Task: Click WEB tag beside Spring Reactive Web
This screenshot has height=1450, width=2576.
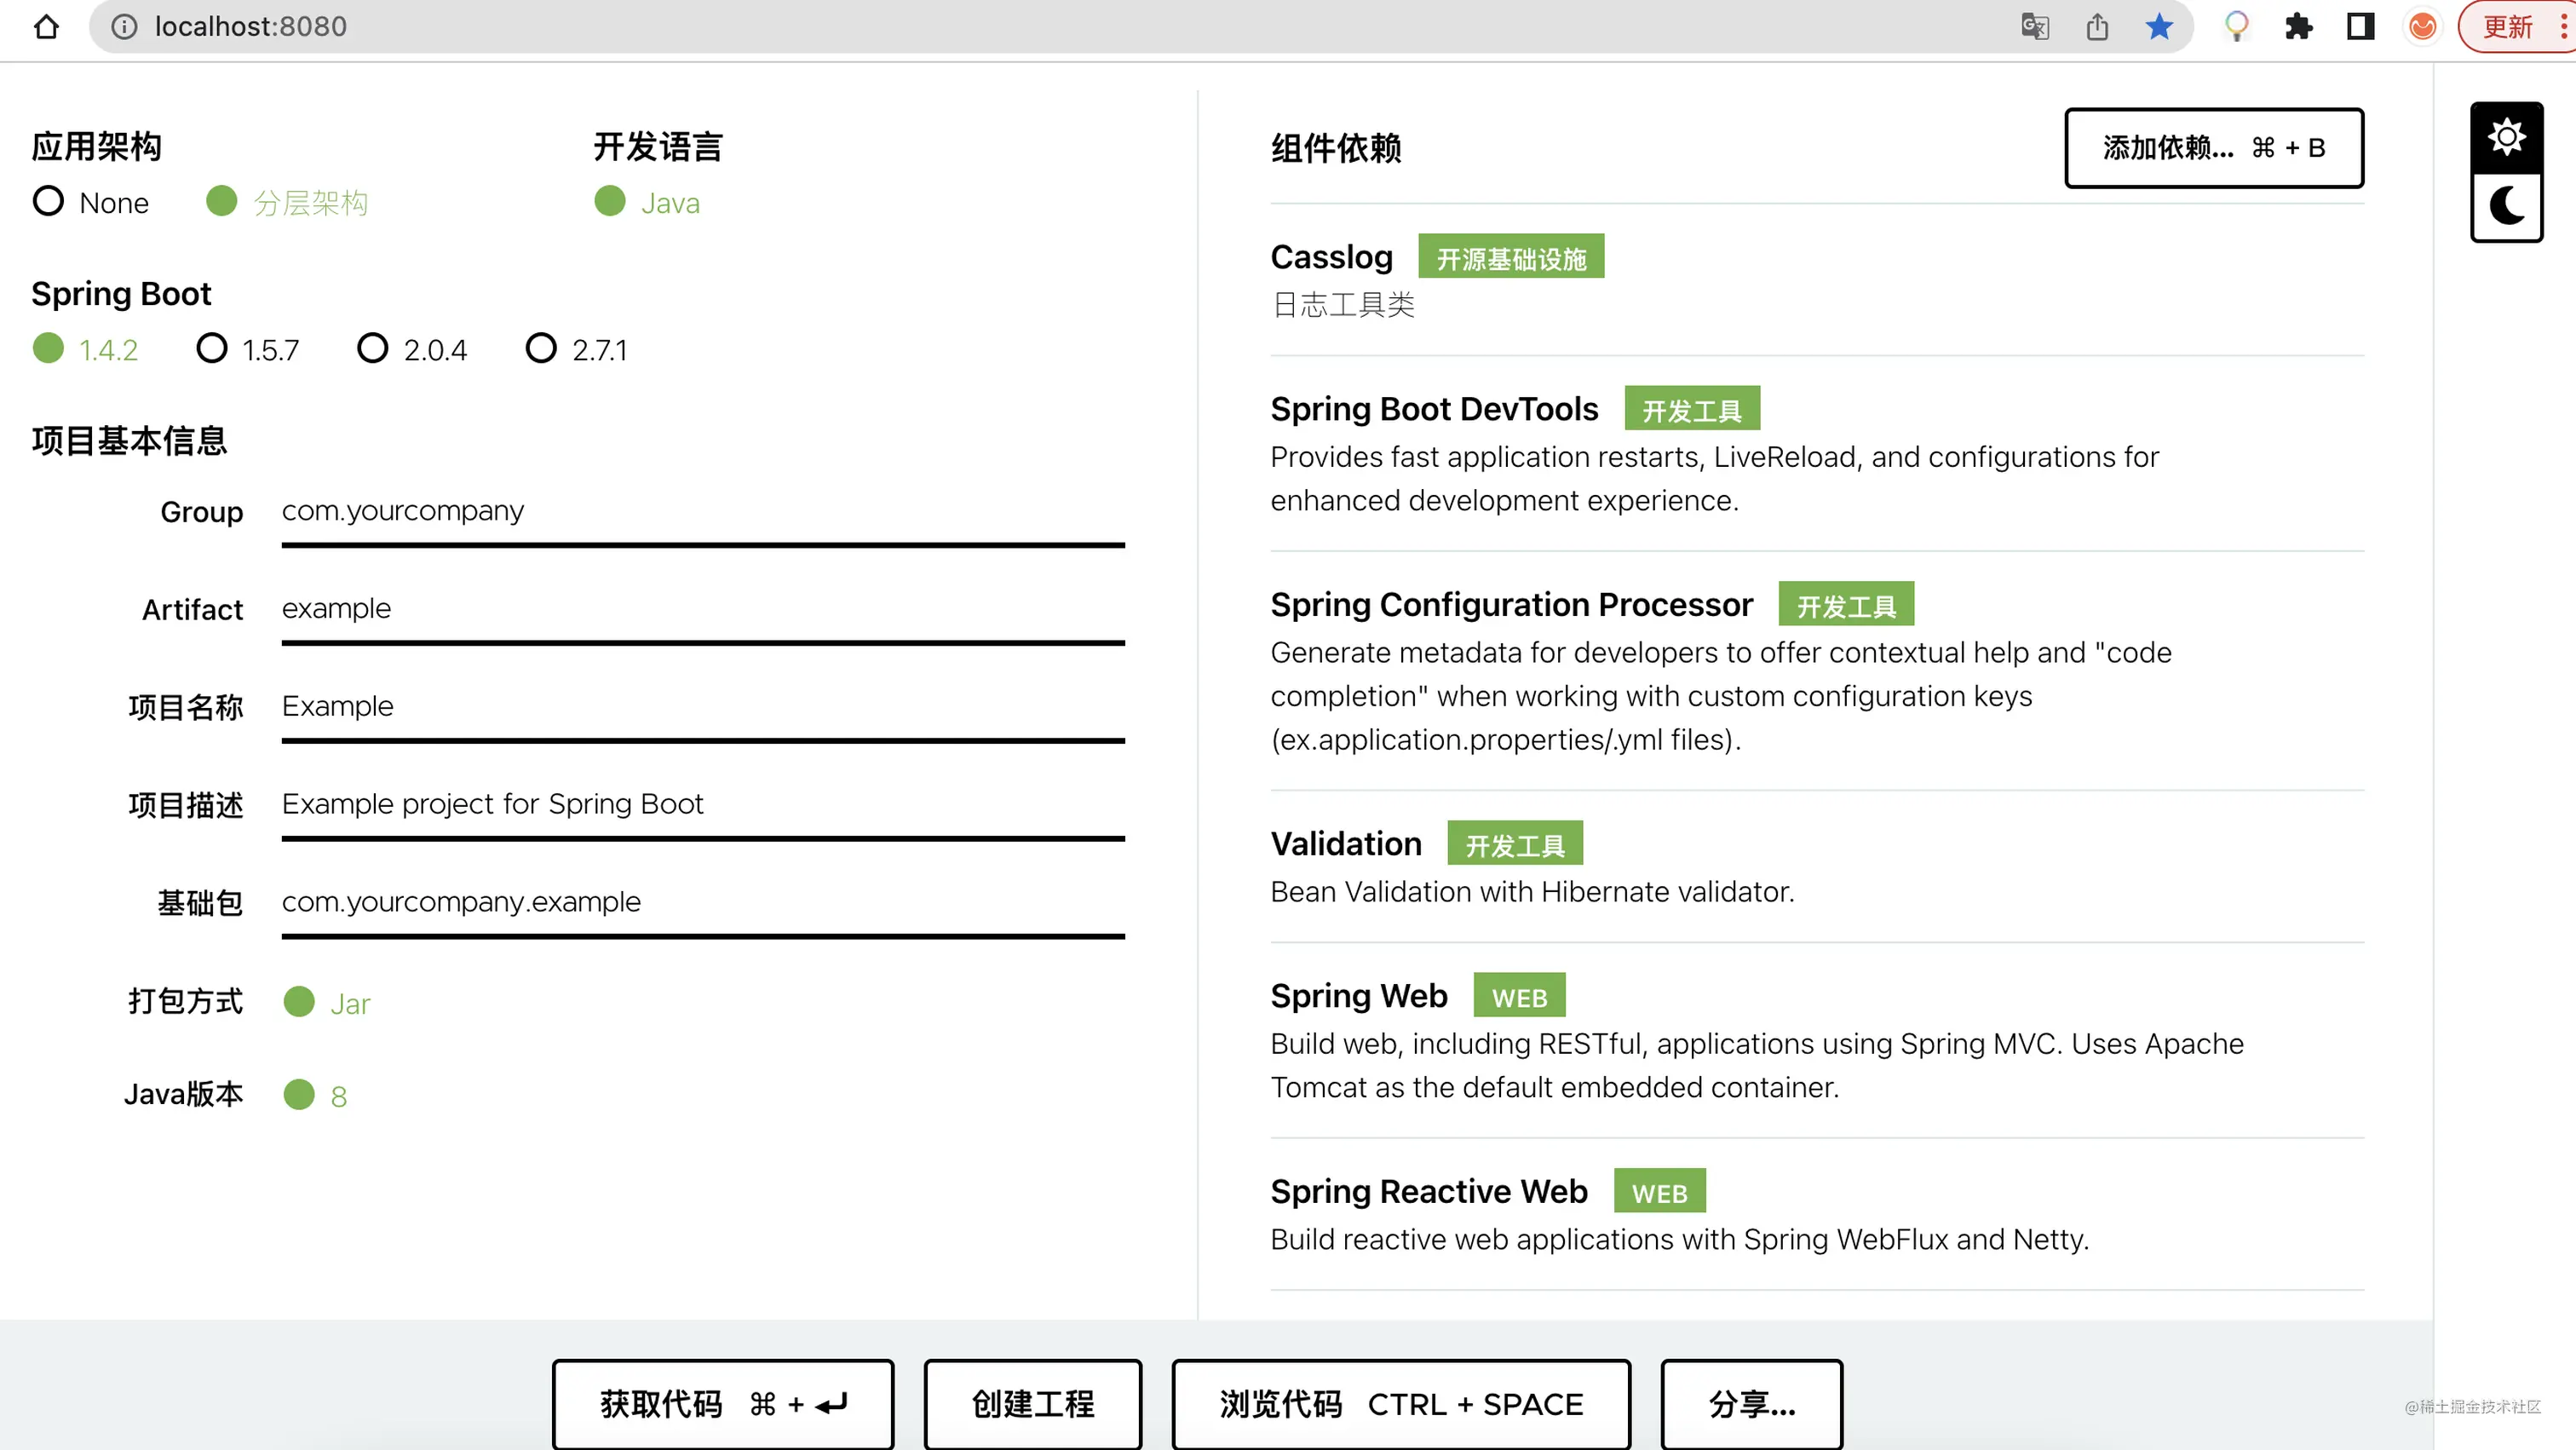Action: click(1659, 1192)
